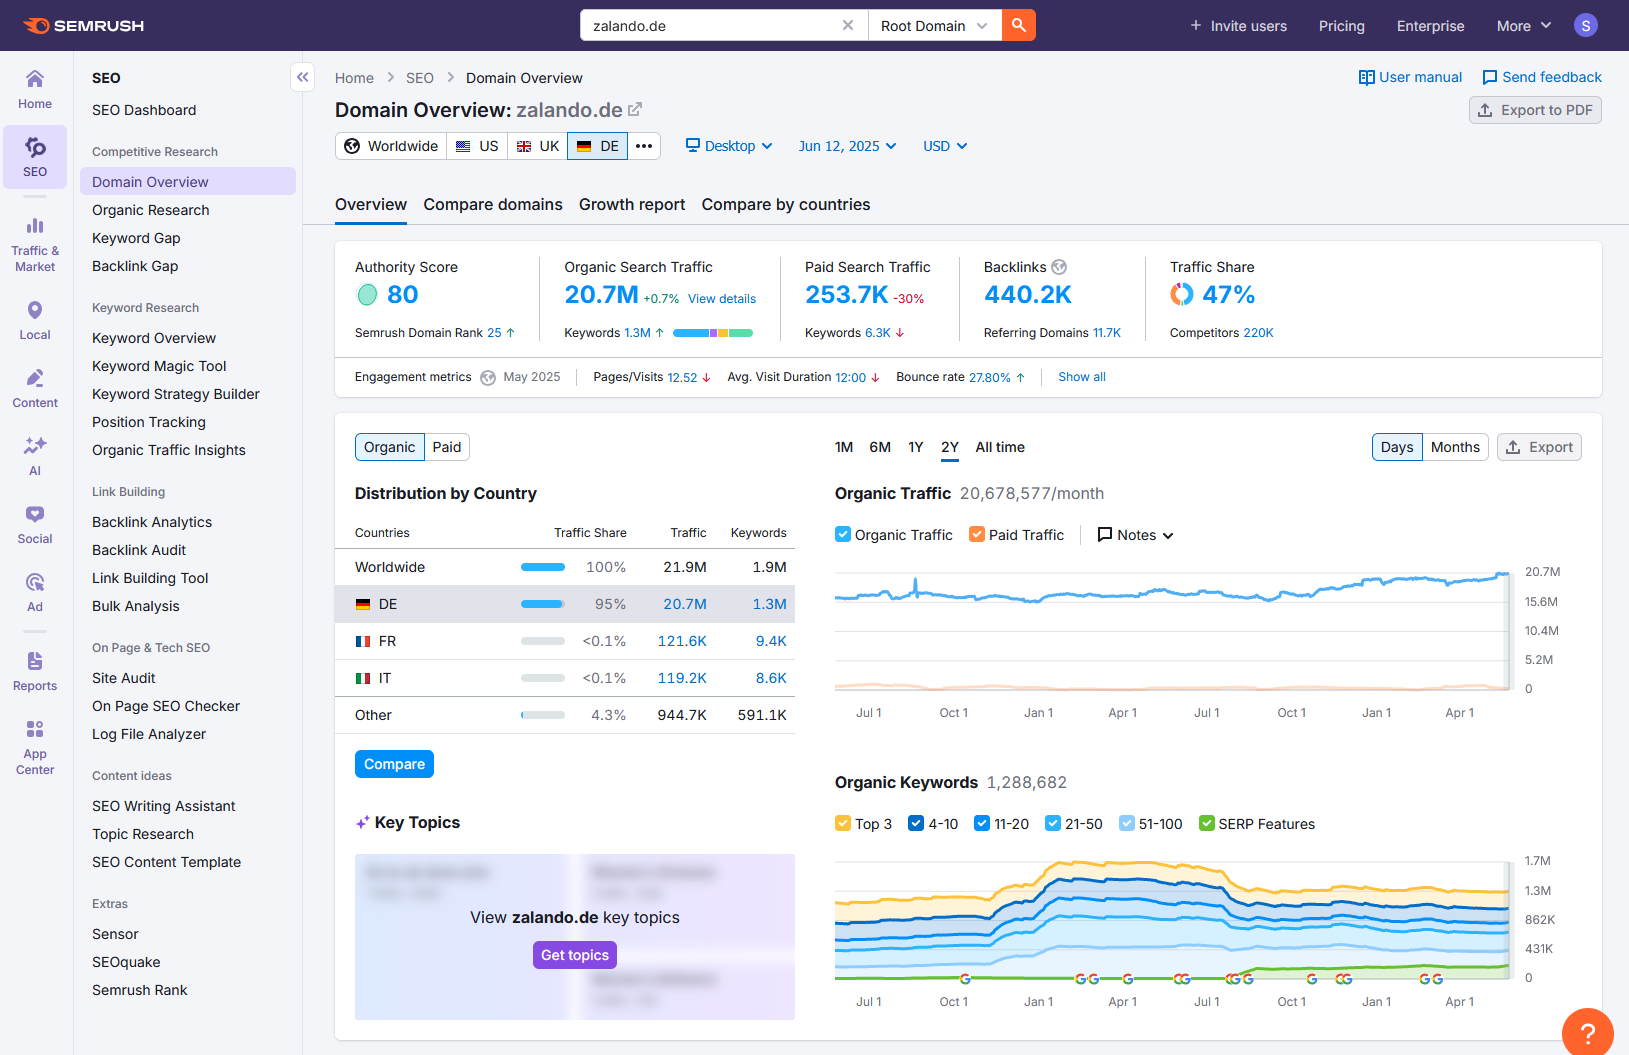
Task: Click Worldwide traffic share bar
Action: [x=543, y=567]
